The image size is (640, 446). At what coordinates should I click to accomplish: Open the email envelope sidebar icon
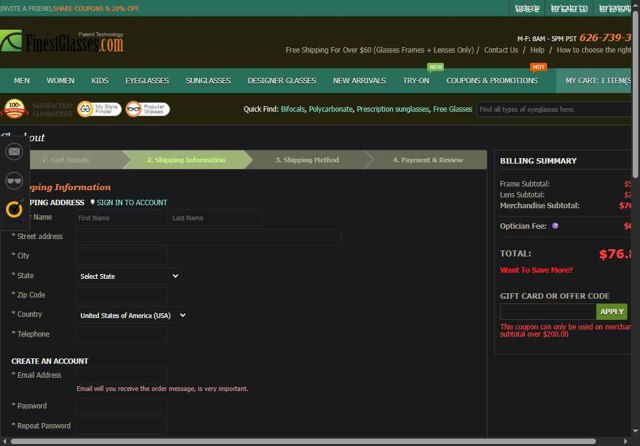[14, 152]
